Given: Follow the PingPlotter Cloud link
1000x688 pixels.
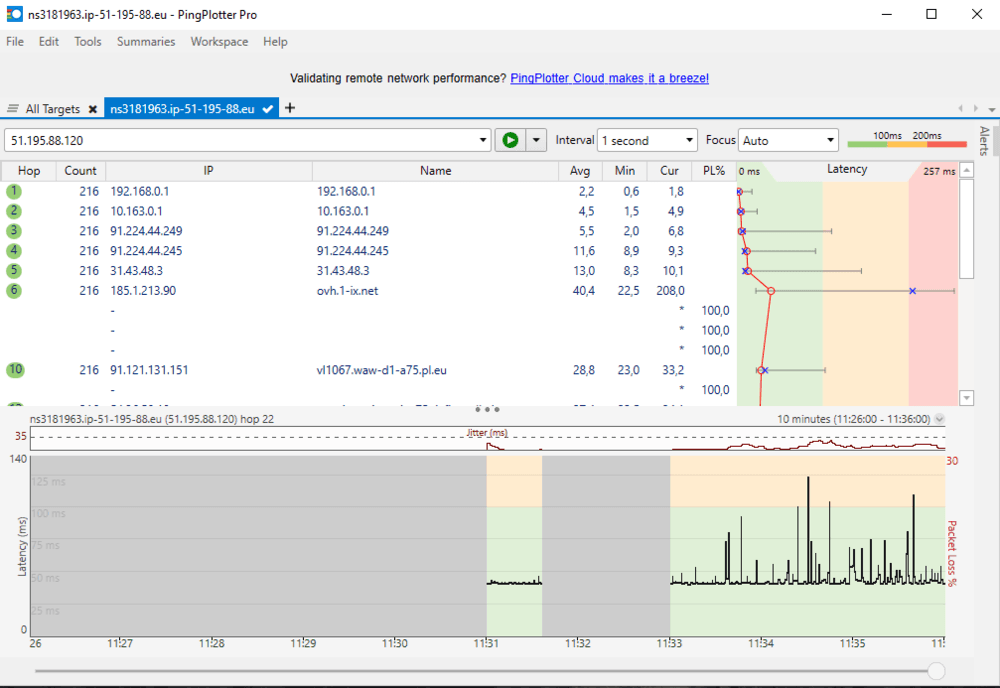Looking at the screenshot, I should (x=609, y=78).
